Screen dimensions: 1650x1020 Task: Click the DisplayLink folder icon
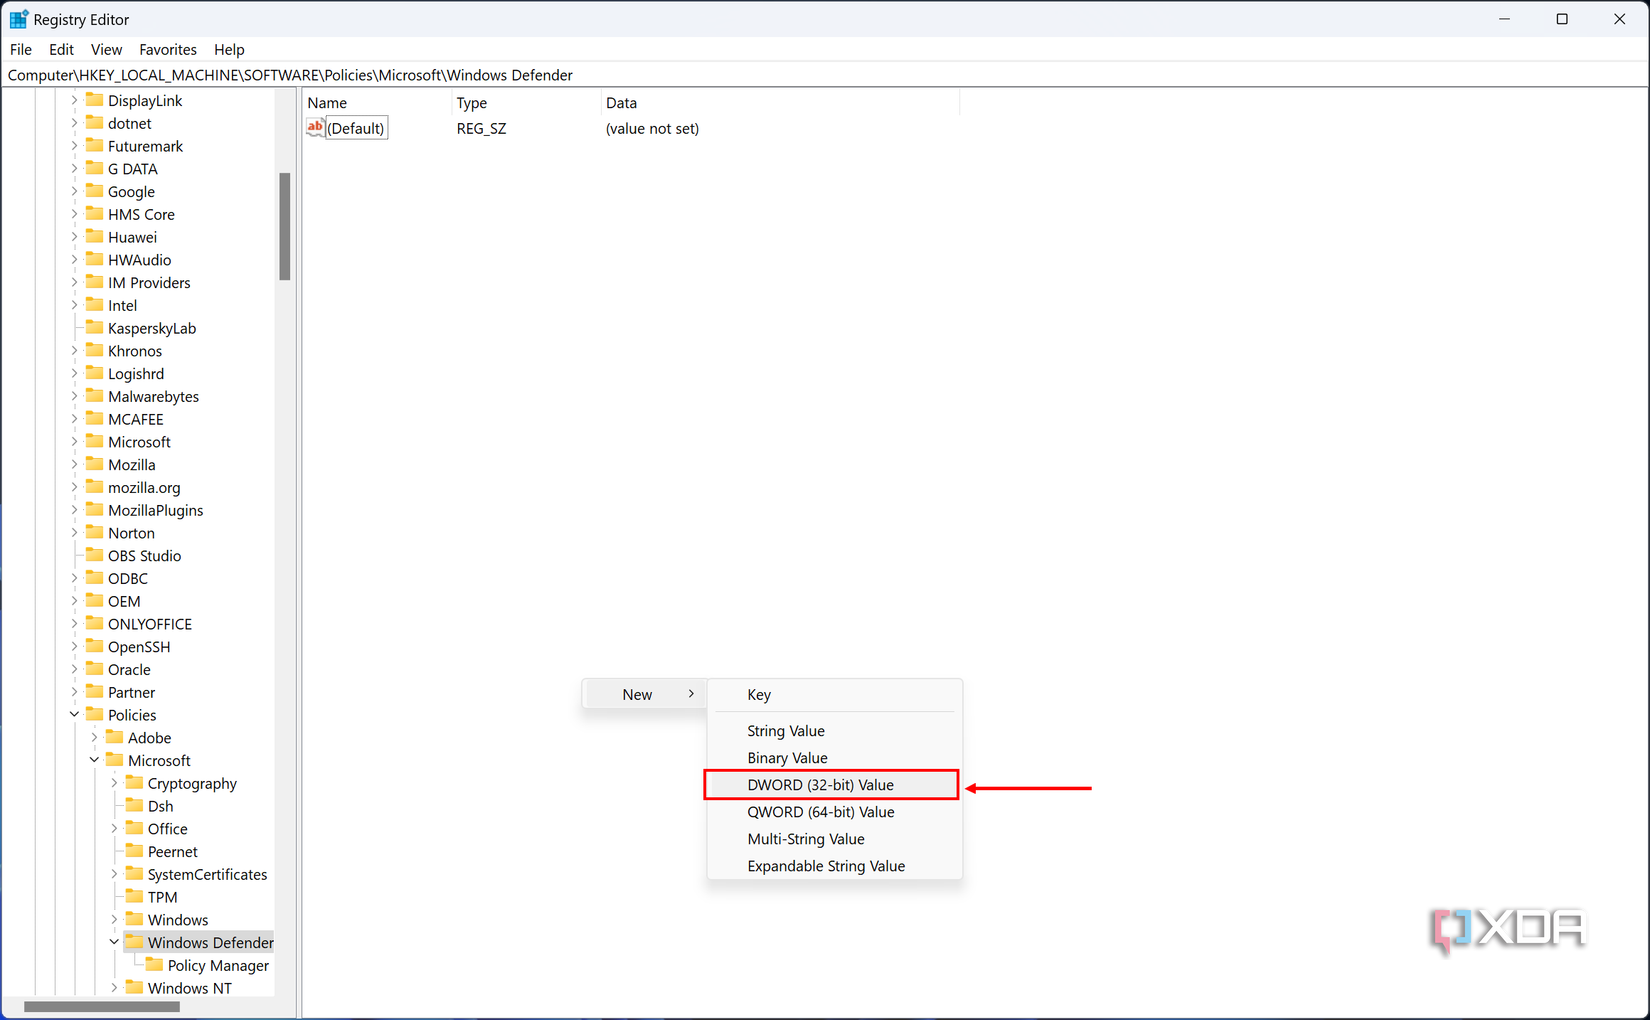[x=95, y=100]
